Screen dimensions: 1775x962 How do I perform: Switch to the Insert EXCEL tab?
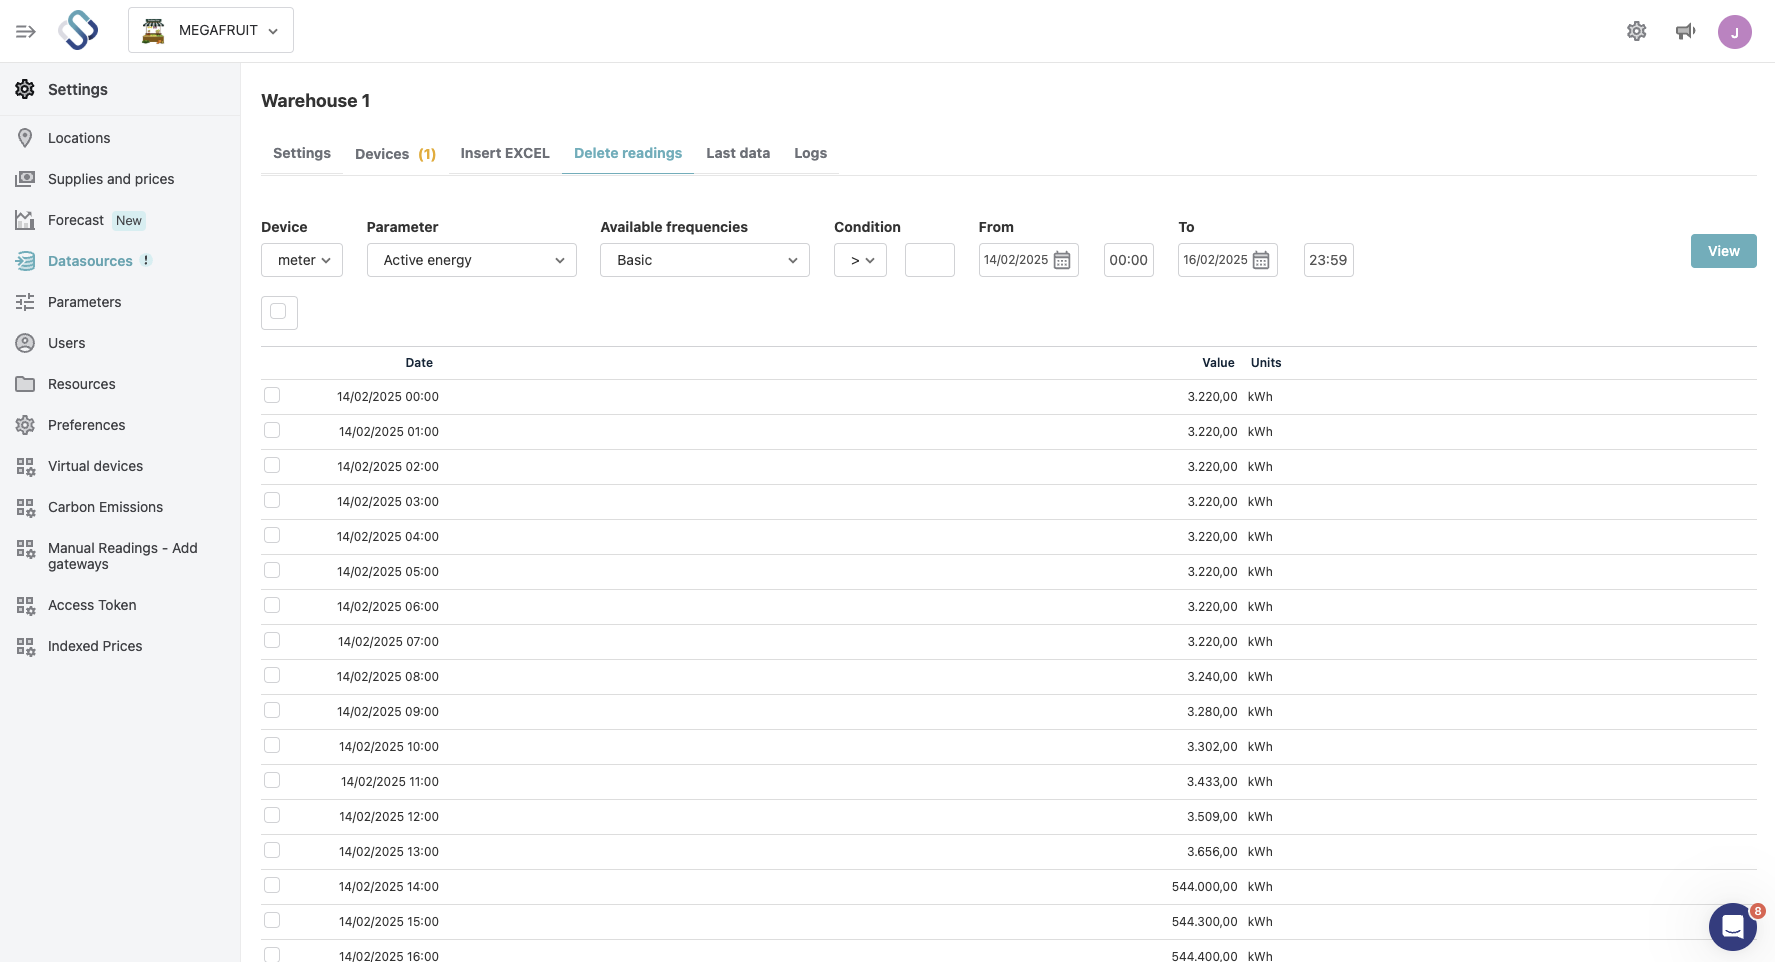click(505, 153)
